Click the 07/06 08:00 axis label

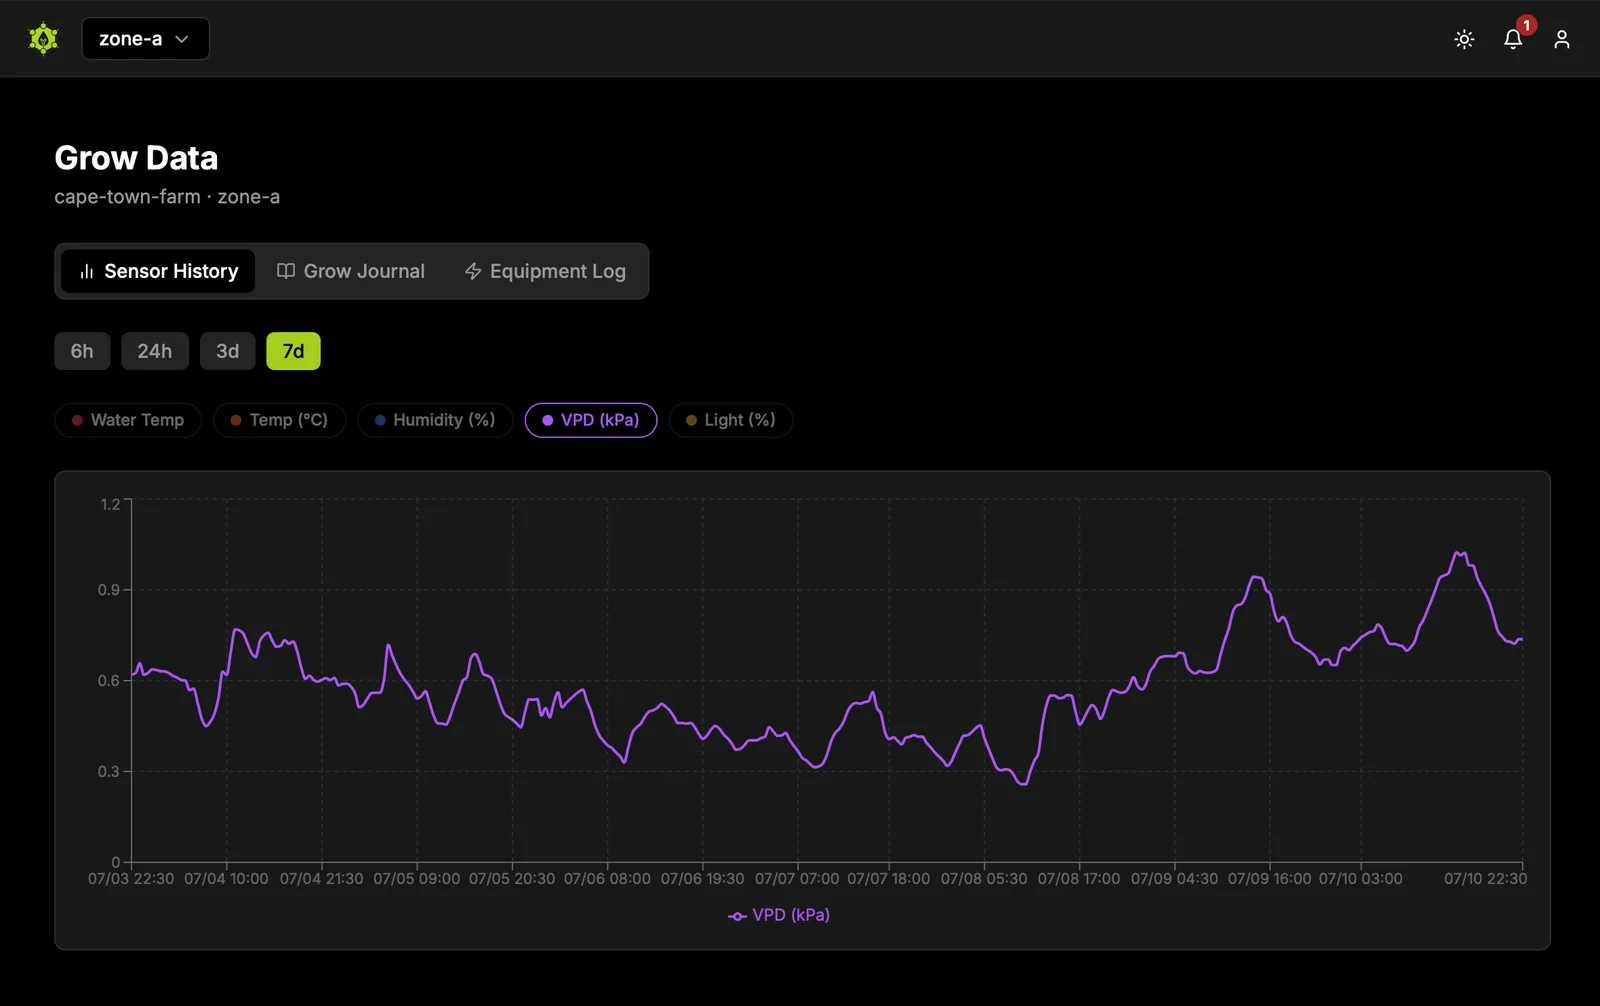(x=607, y=879)
